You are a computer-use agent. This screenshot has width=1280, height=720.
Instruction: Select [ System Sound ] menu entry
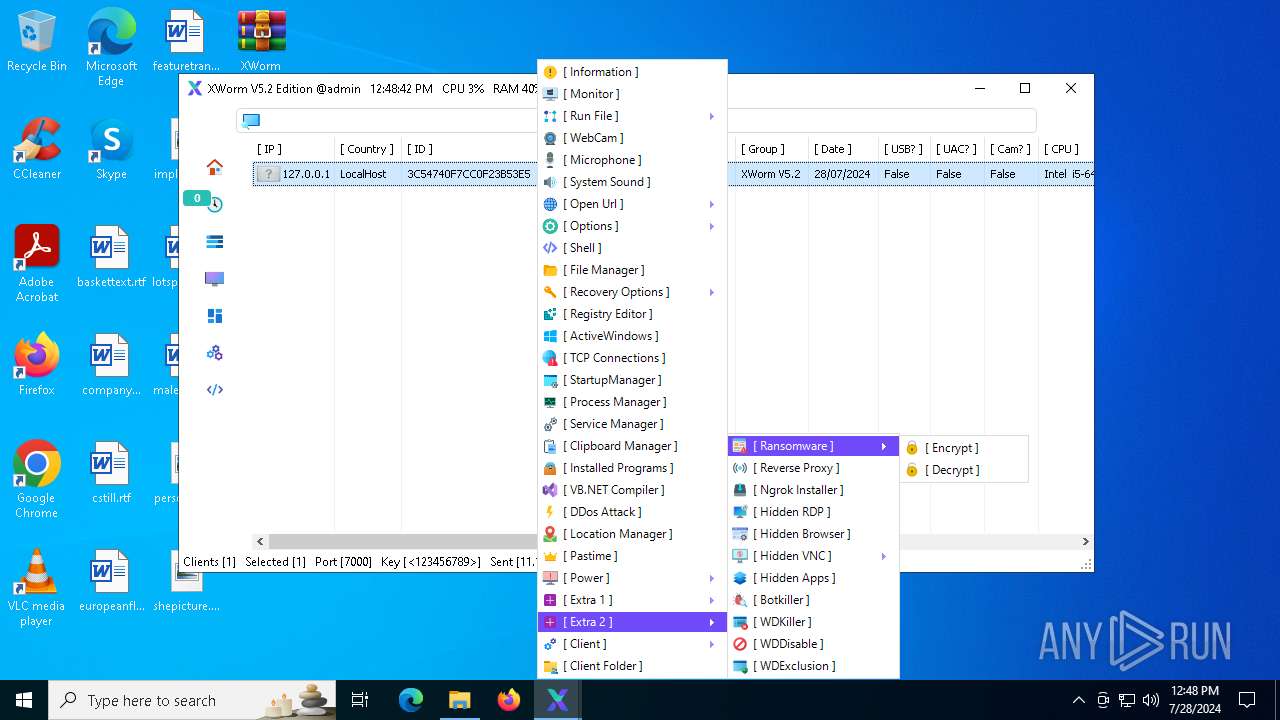click(632, 182)
